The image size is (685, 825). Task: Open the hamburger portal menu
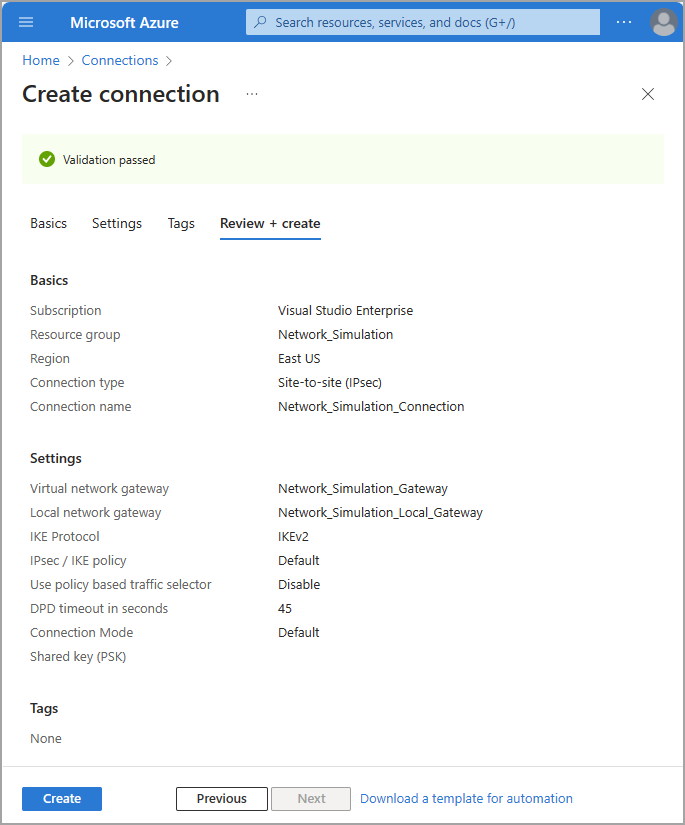26,22
